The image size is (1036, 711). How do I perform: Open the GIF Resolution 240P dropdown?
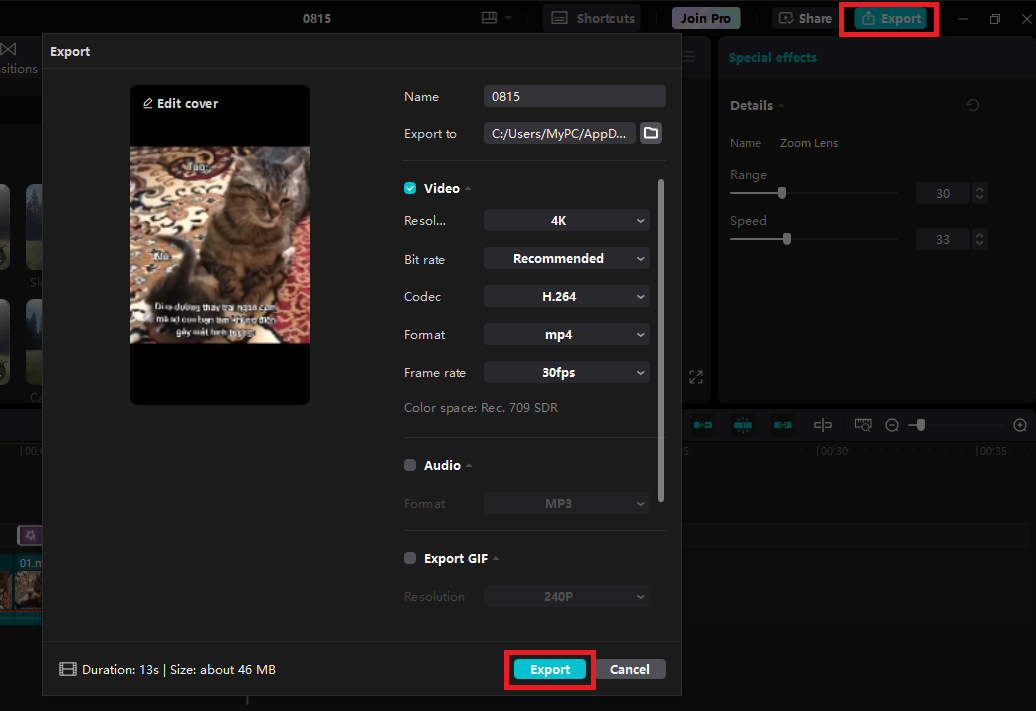567,597
